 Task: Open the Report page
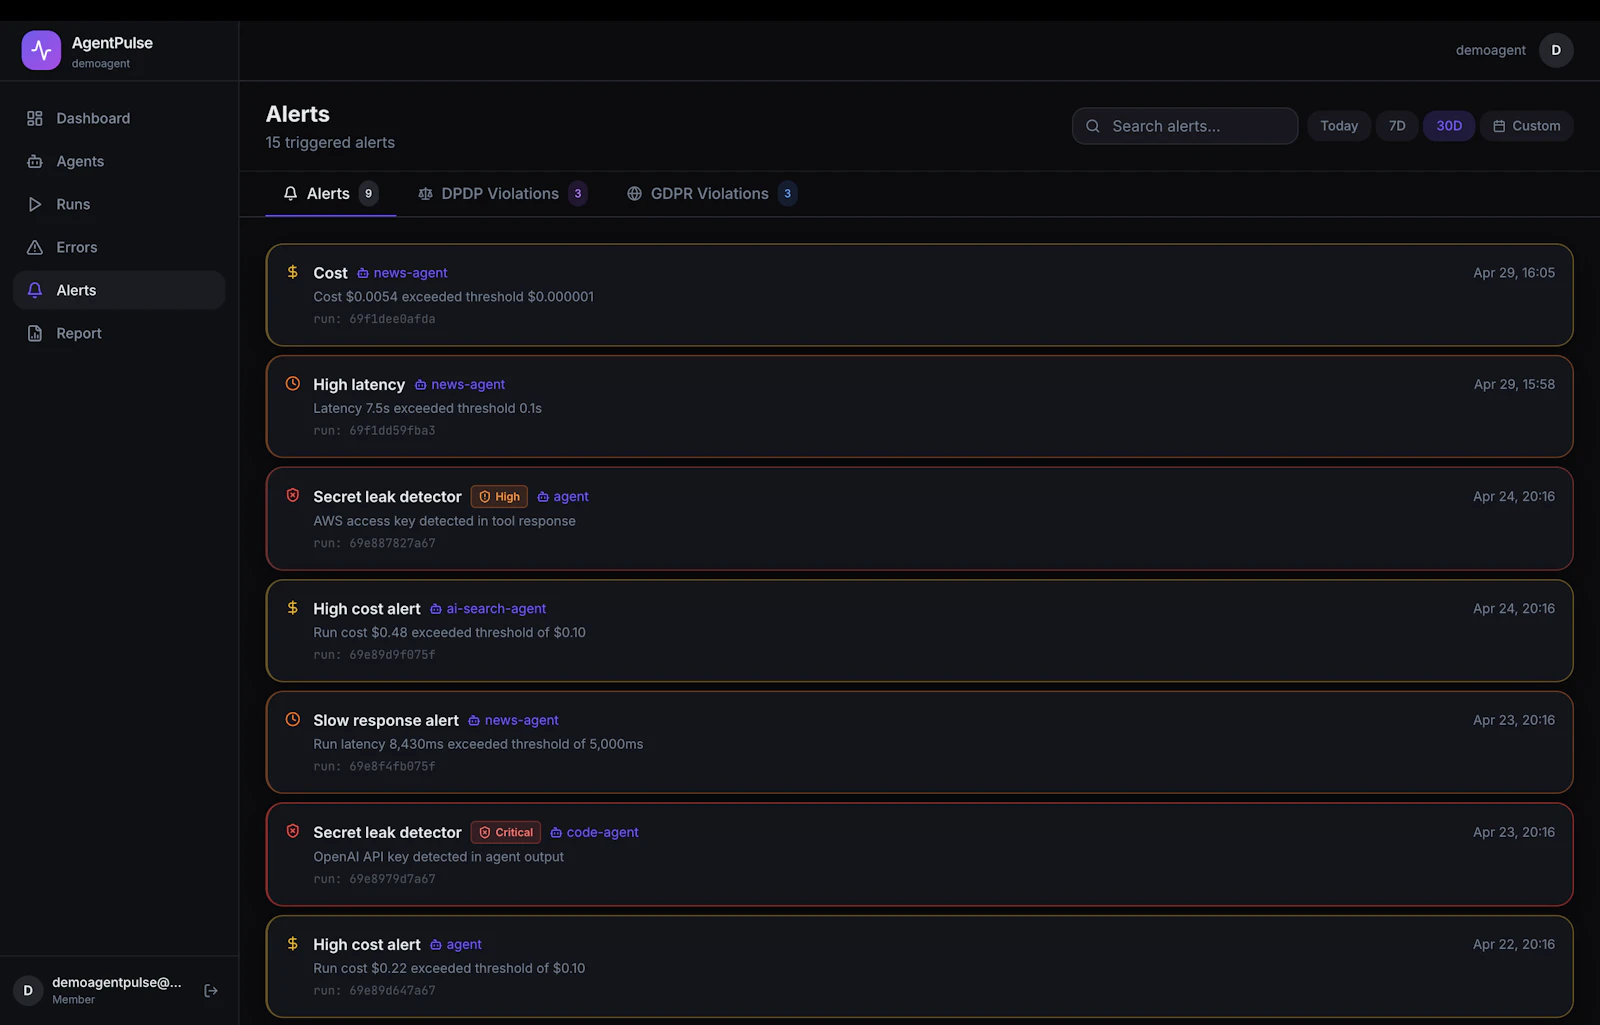[119, 333]
